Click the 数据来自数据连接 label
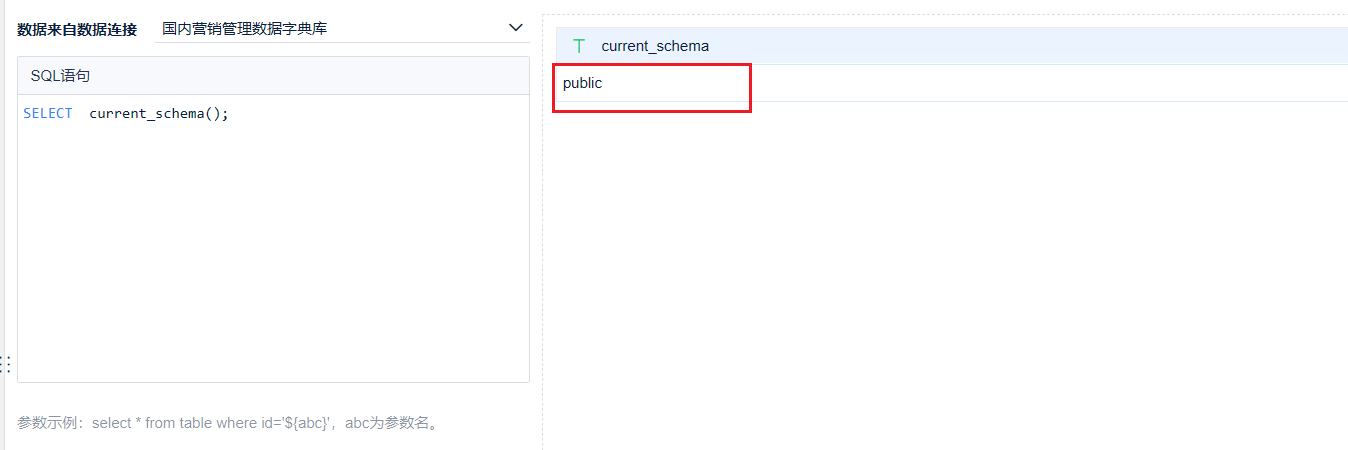Image resolution: width=1348 pixels, height=450 pixels. [77, 29]
